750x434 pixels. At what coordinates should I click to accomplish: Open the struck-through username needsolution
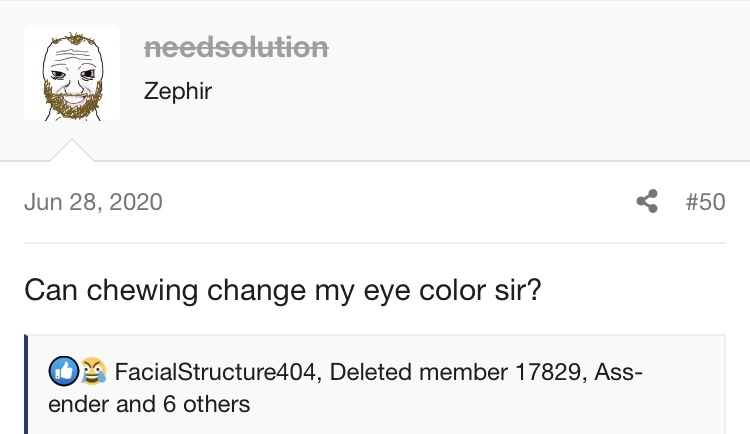pos(236,47)
